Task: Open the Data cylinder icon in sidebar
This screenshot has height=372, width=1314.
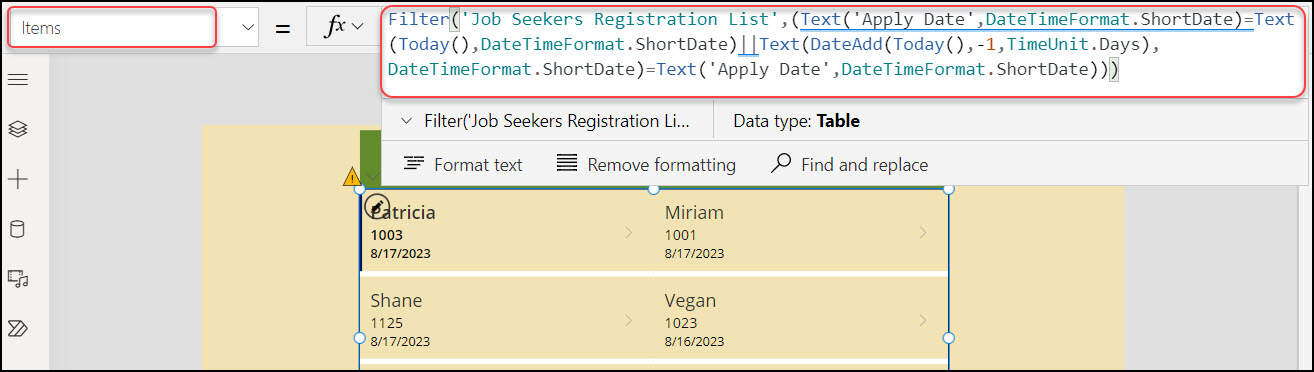Action: pos(17,229)
